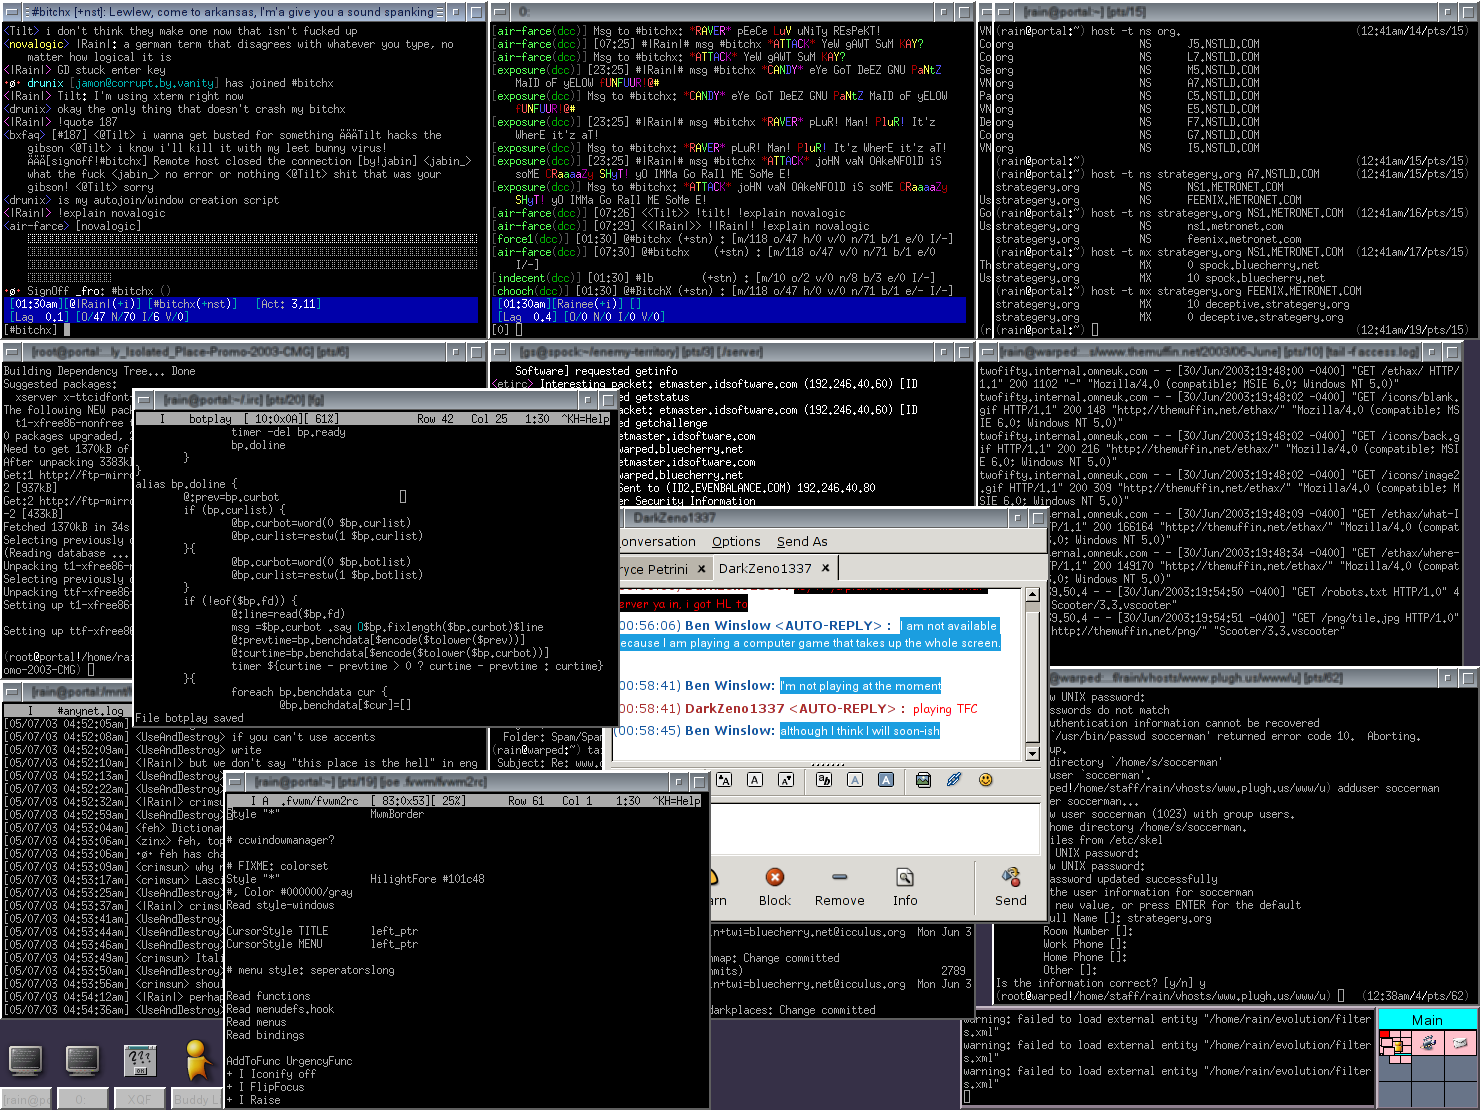Switch to the DarkZeno1337 conversation tab

click(765, 568)
